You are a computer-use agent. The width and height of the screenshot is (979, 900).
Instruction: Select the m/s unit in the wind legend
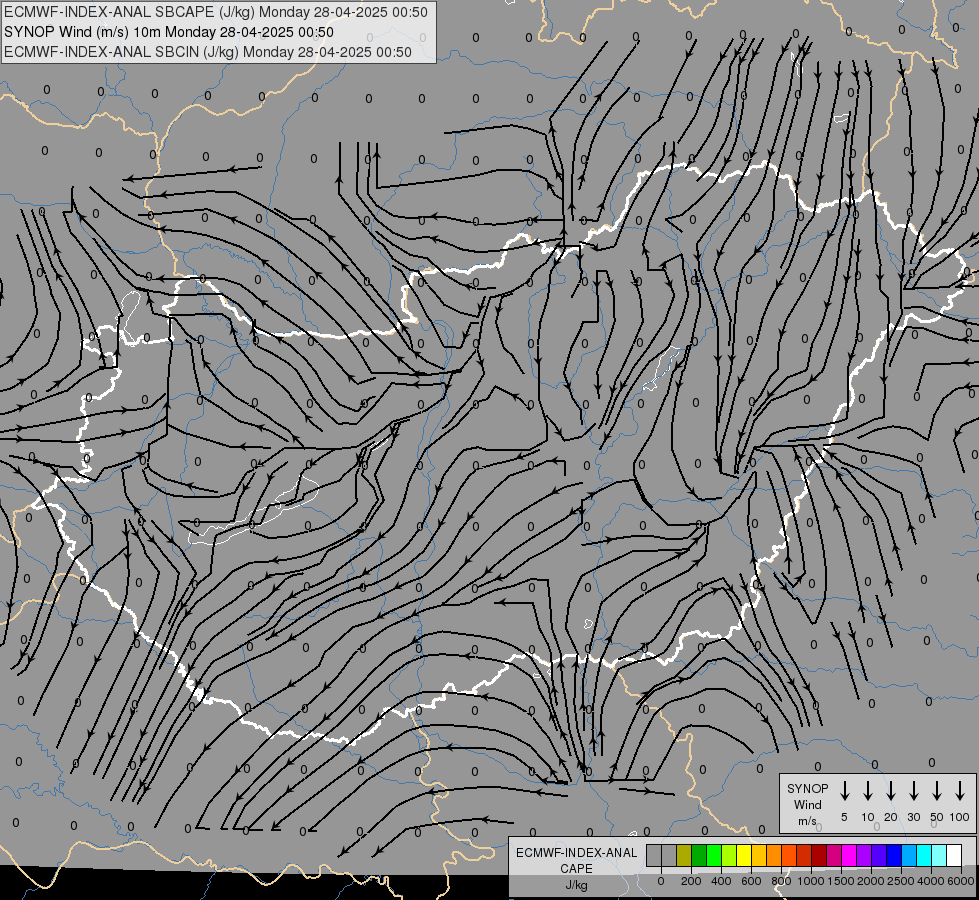coord(807,821)
